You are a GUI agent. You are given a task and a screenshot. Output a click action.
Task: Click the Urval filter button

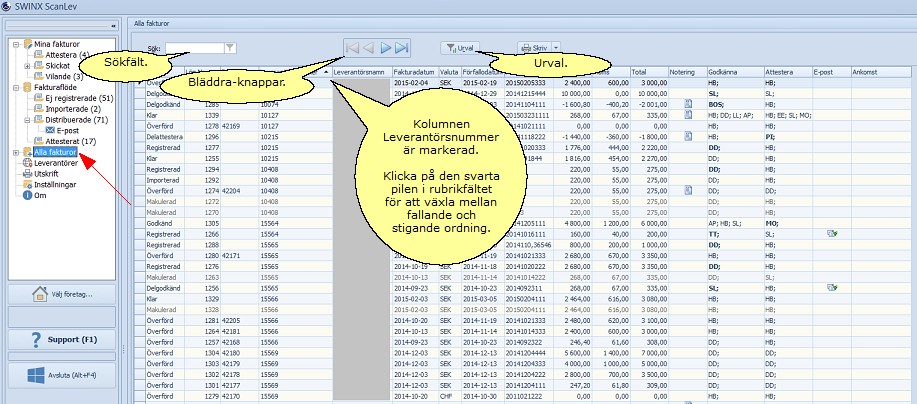click(x=460, y=48)
